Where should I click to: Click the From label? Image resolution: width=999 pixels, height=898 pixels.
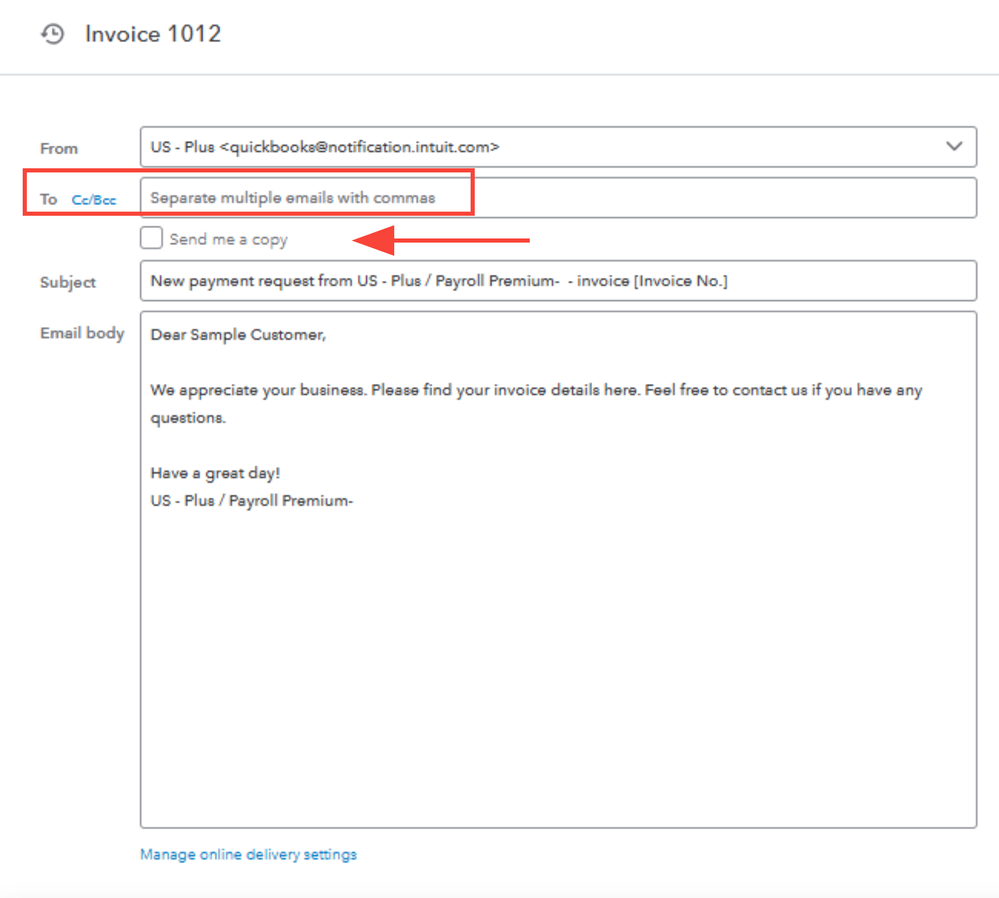pos(59,148)
